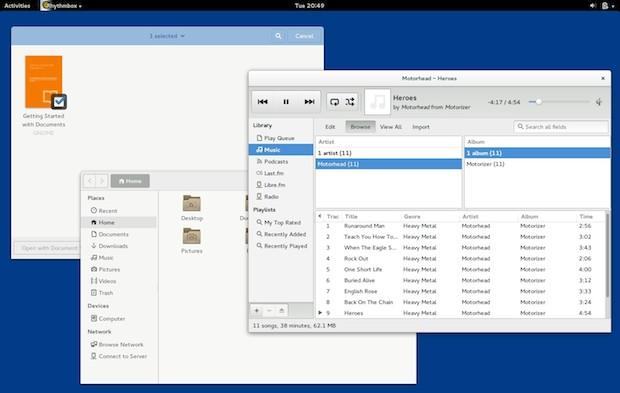
Task: Click the eject button below sidebar
Action: coord(282,311)
